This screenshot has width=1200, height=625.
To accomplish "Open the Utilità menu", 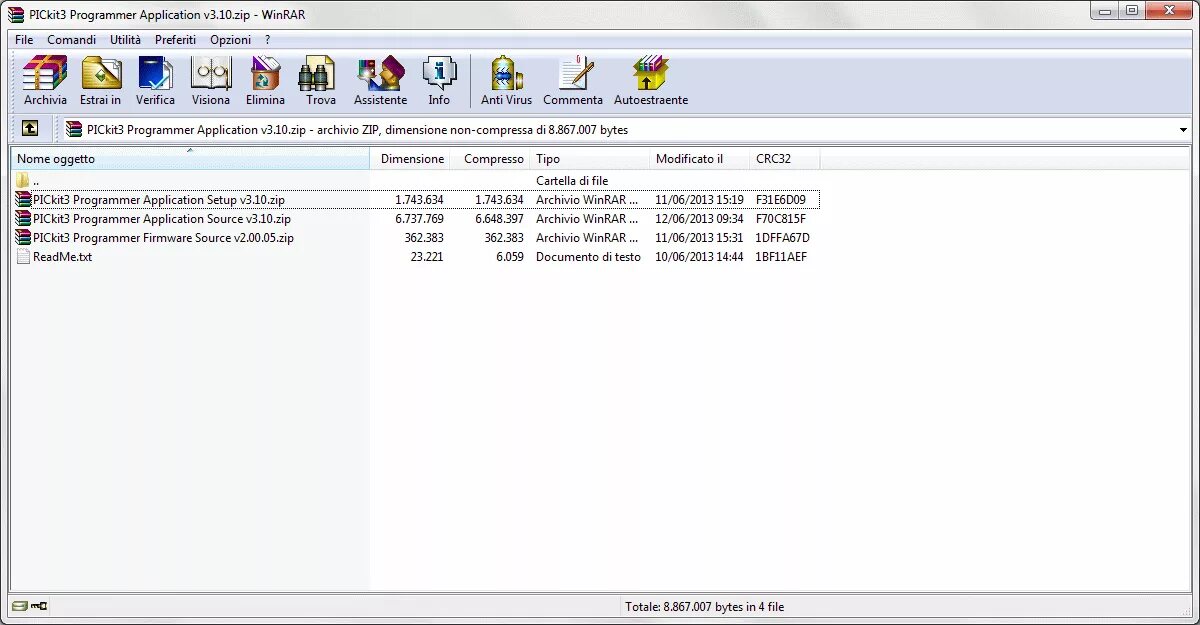I will tap(126, 39).
